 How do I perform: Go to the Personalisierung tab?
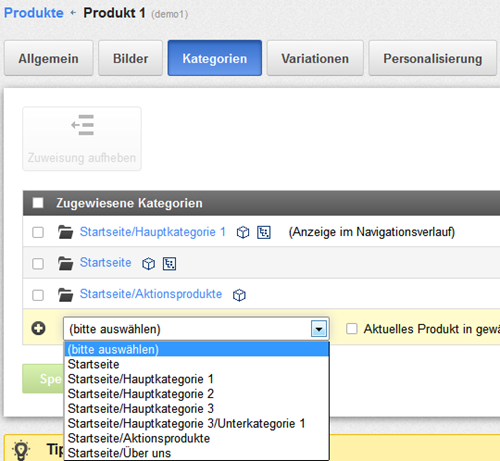(433, 58)
